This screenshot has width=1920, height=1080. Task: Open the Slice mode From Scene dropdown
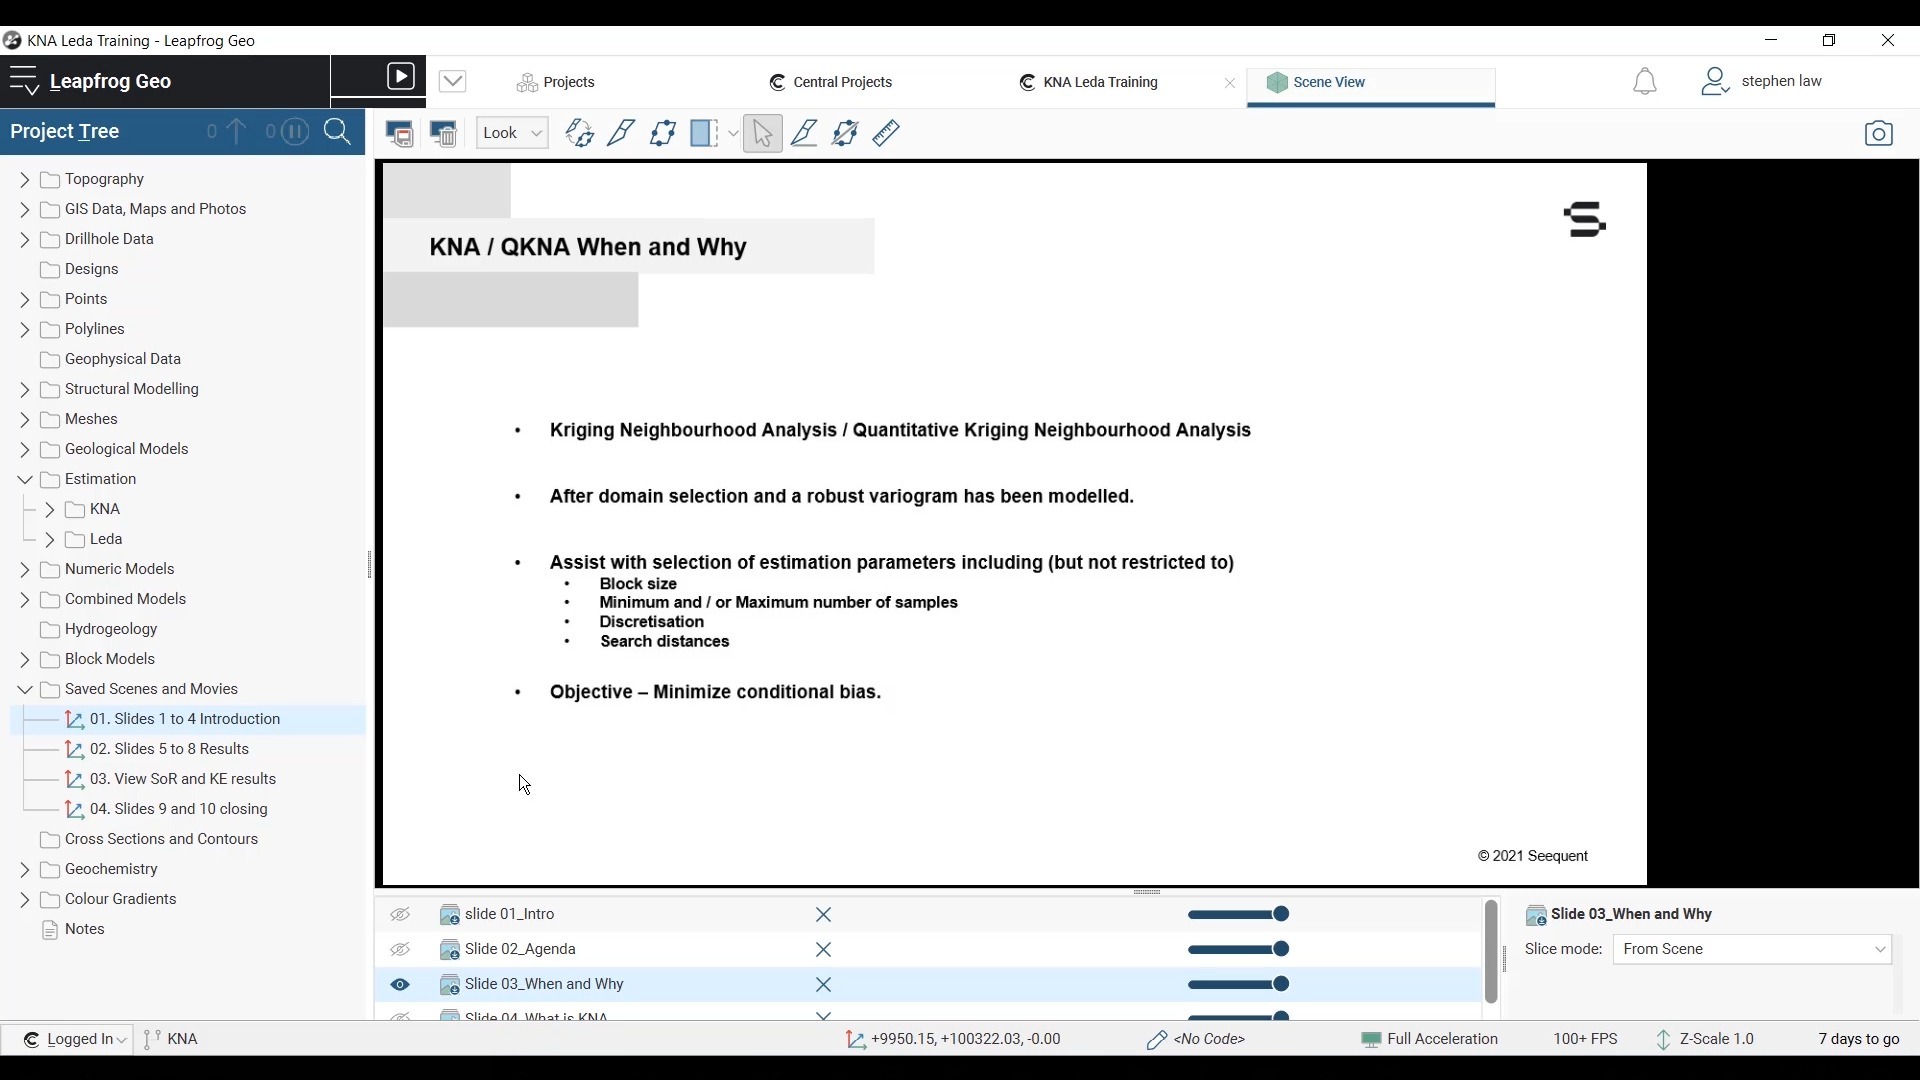(1751, 950)
